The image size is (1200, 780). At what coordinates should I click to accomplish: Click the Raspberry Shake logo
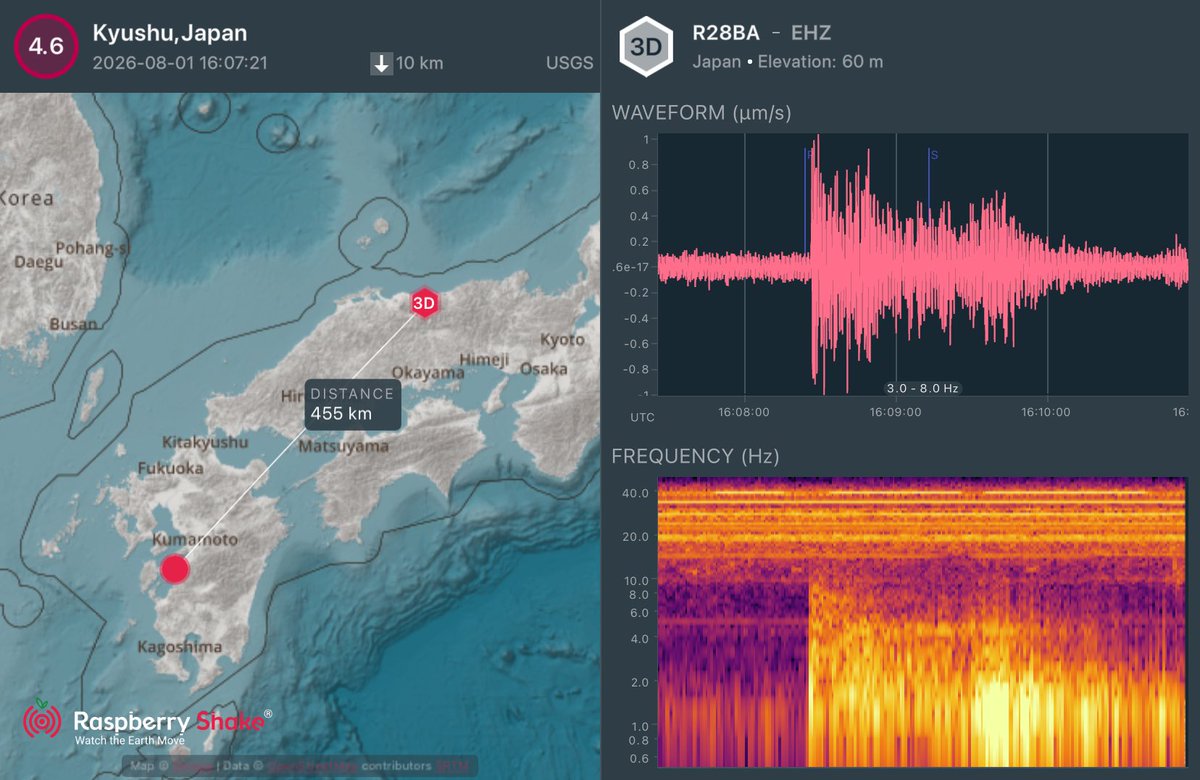(145, 724)
